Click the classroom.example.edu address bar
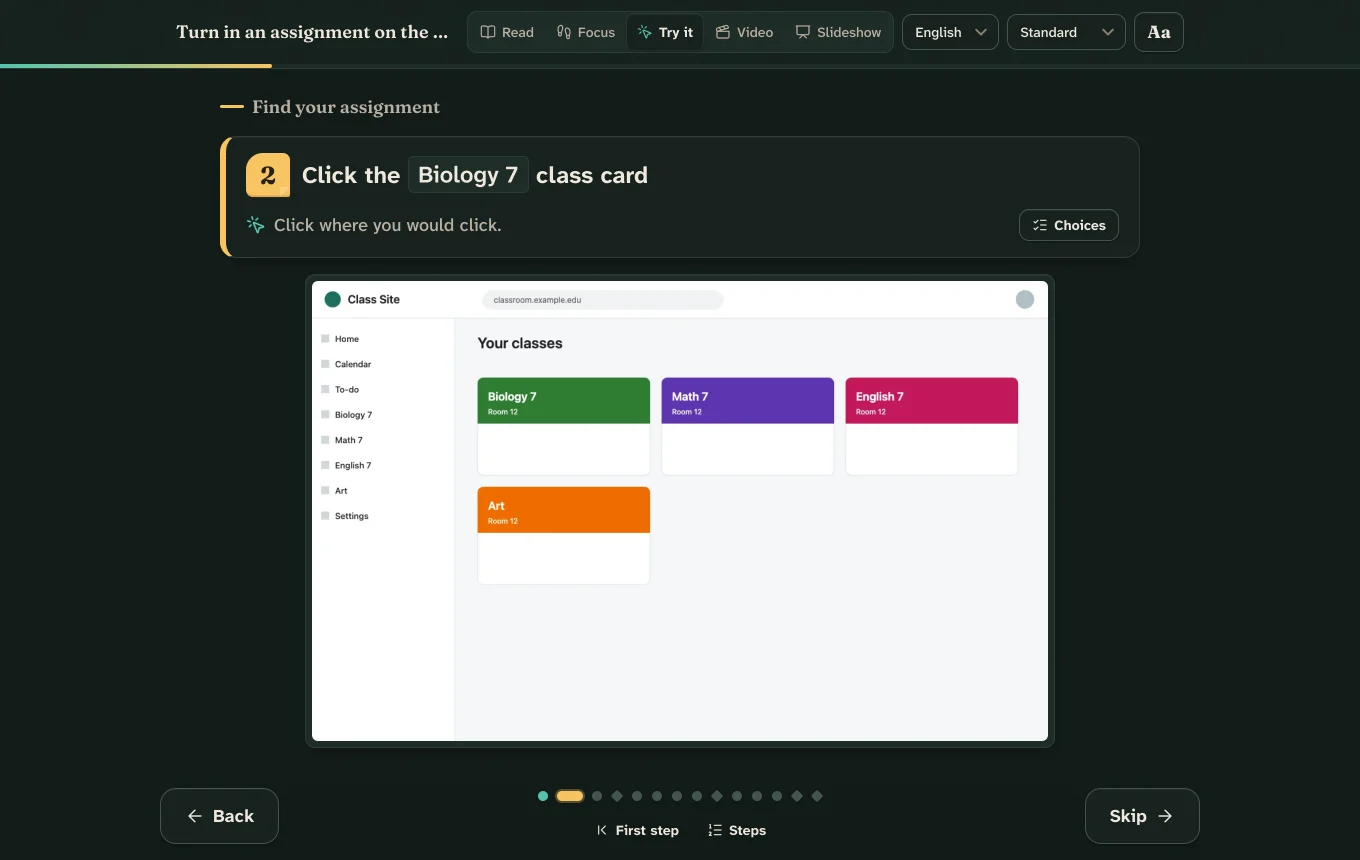The width and height of the screenshot is (1360, 860). pos(602,300)
